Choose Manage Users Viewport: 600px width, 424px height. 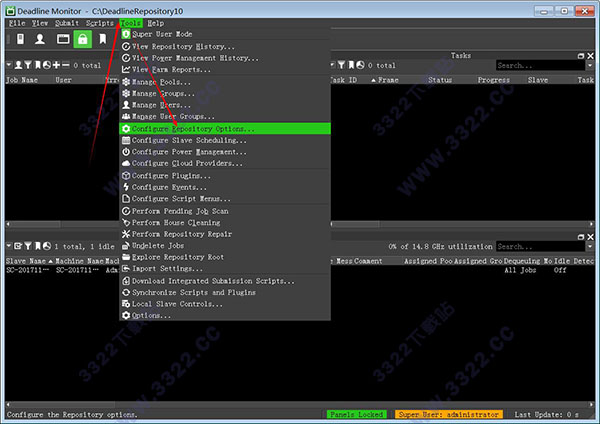(x=225, y=105)
